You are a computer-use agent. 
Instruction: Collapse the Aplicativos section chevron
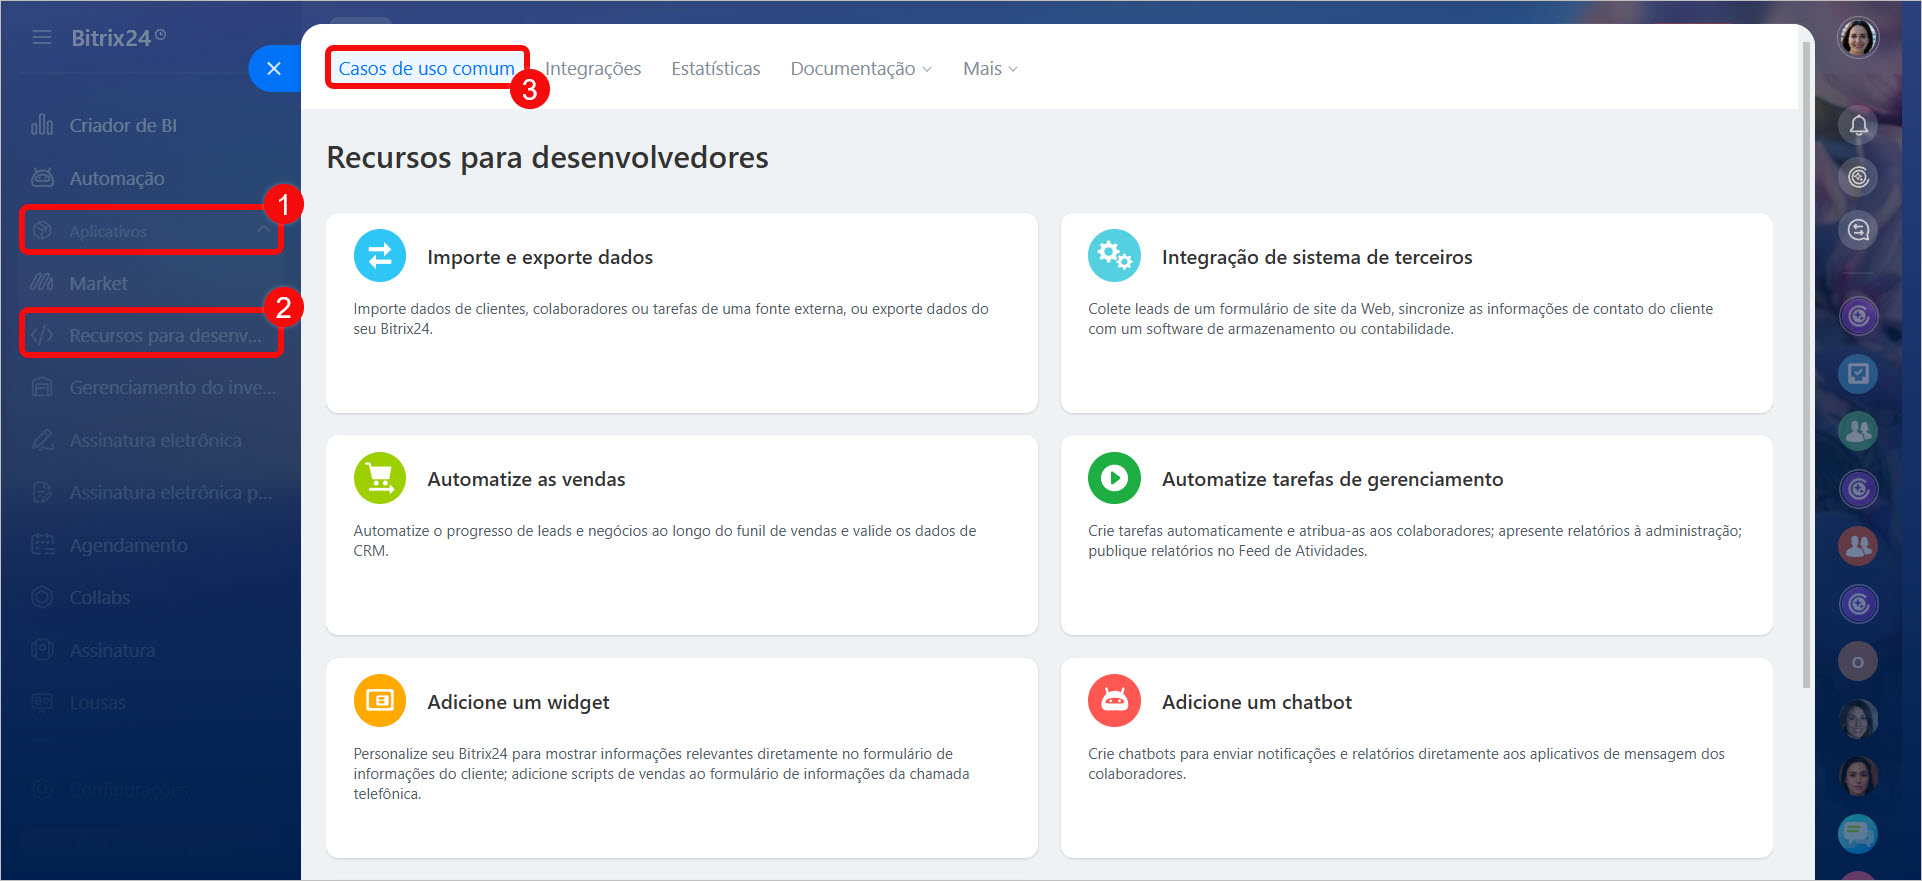coord(264,230)
